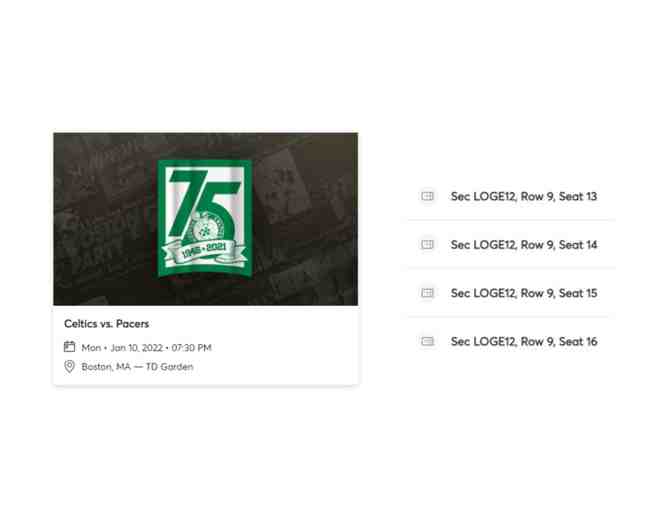Click the calendar icon next to event date
This screenshot has height=510, width=672.
point(69,347)
